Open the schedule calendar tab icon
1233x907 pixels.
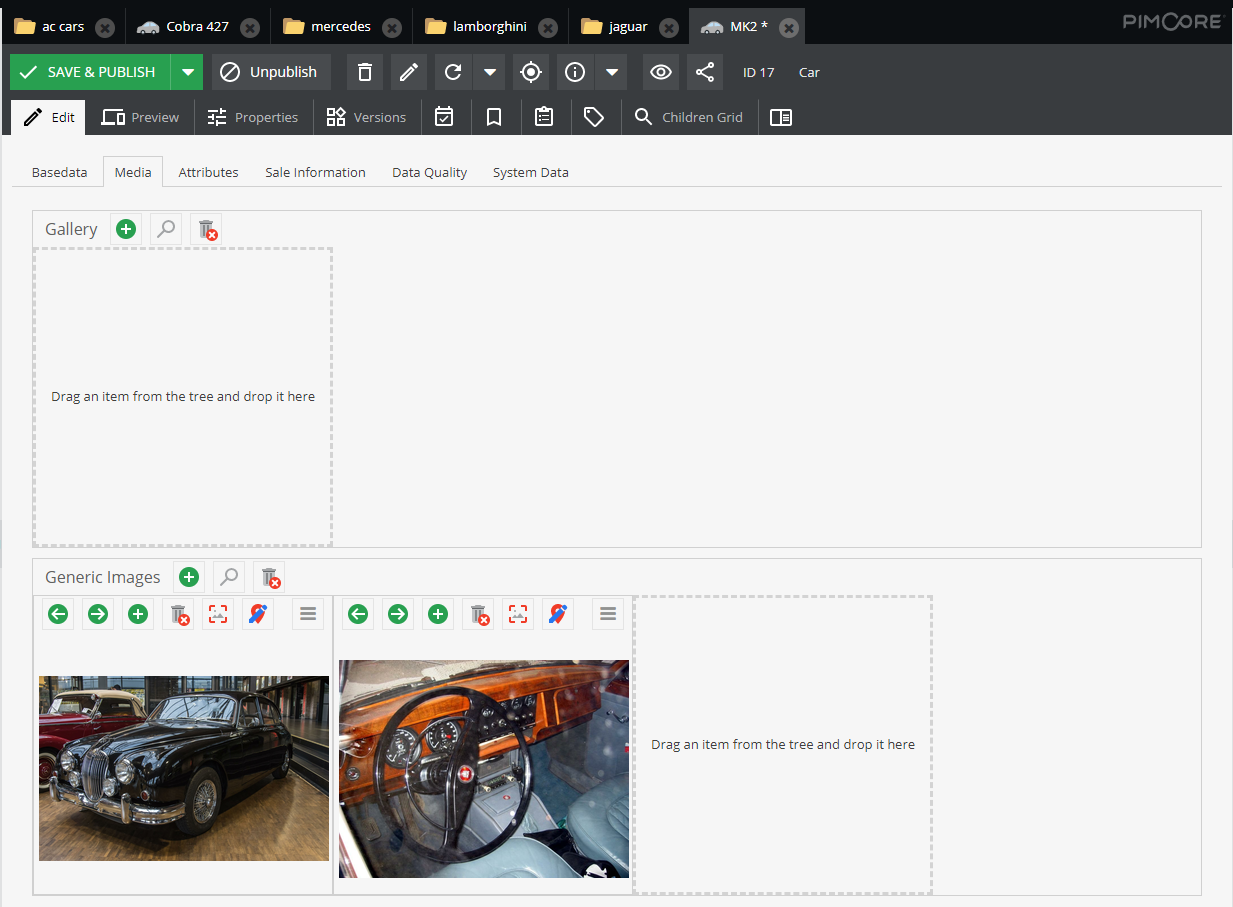click(444, 117)
